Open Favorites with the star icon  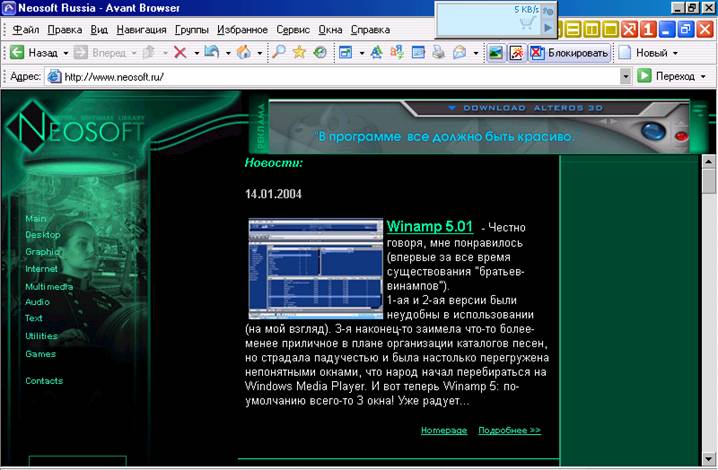(x=299, y=52)
